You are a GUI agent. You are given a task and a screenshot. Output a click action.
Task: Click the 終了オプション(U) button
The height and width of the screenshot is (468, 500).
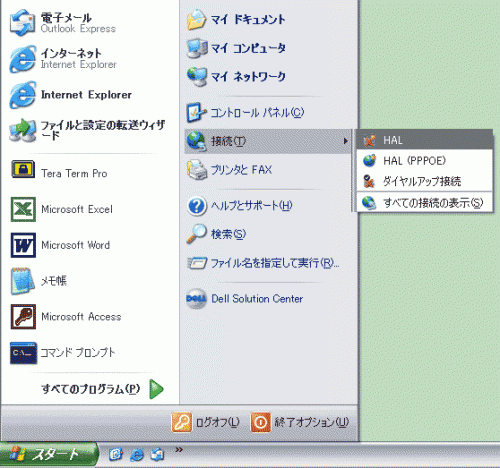pos(300,422)
